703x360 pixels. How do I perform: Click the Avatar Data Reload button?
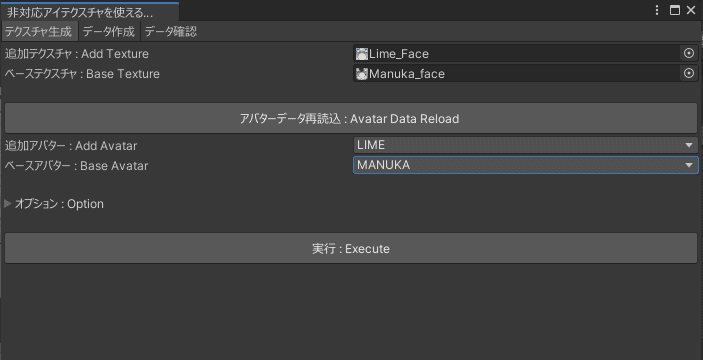(x=351, y=118)
